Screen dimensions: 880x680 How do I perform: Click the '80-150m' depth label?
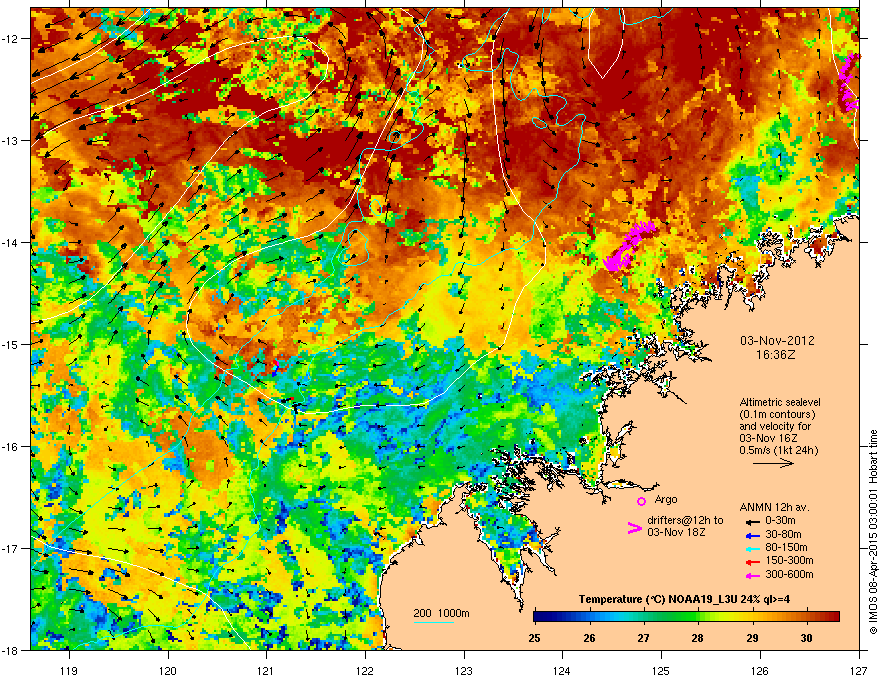[x=786, y=547]
